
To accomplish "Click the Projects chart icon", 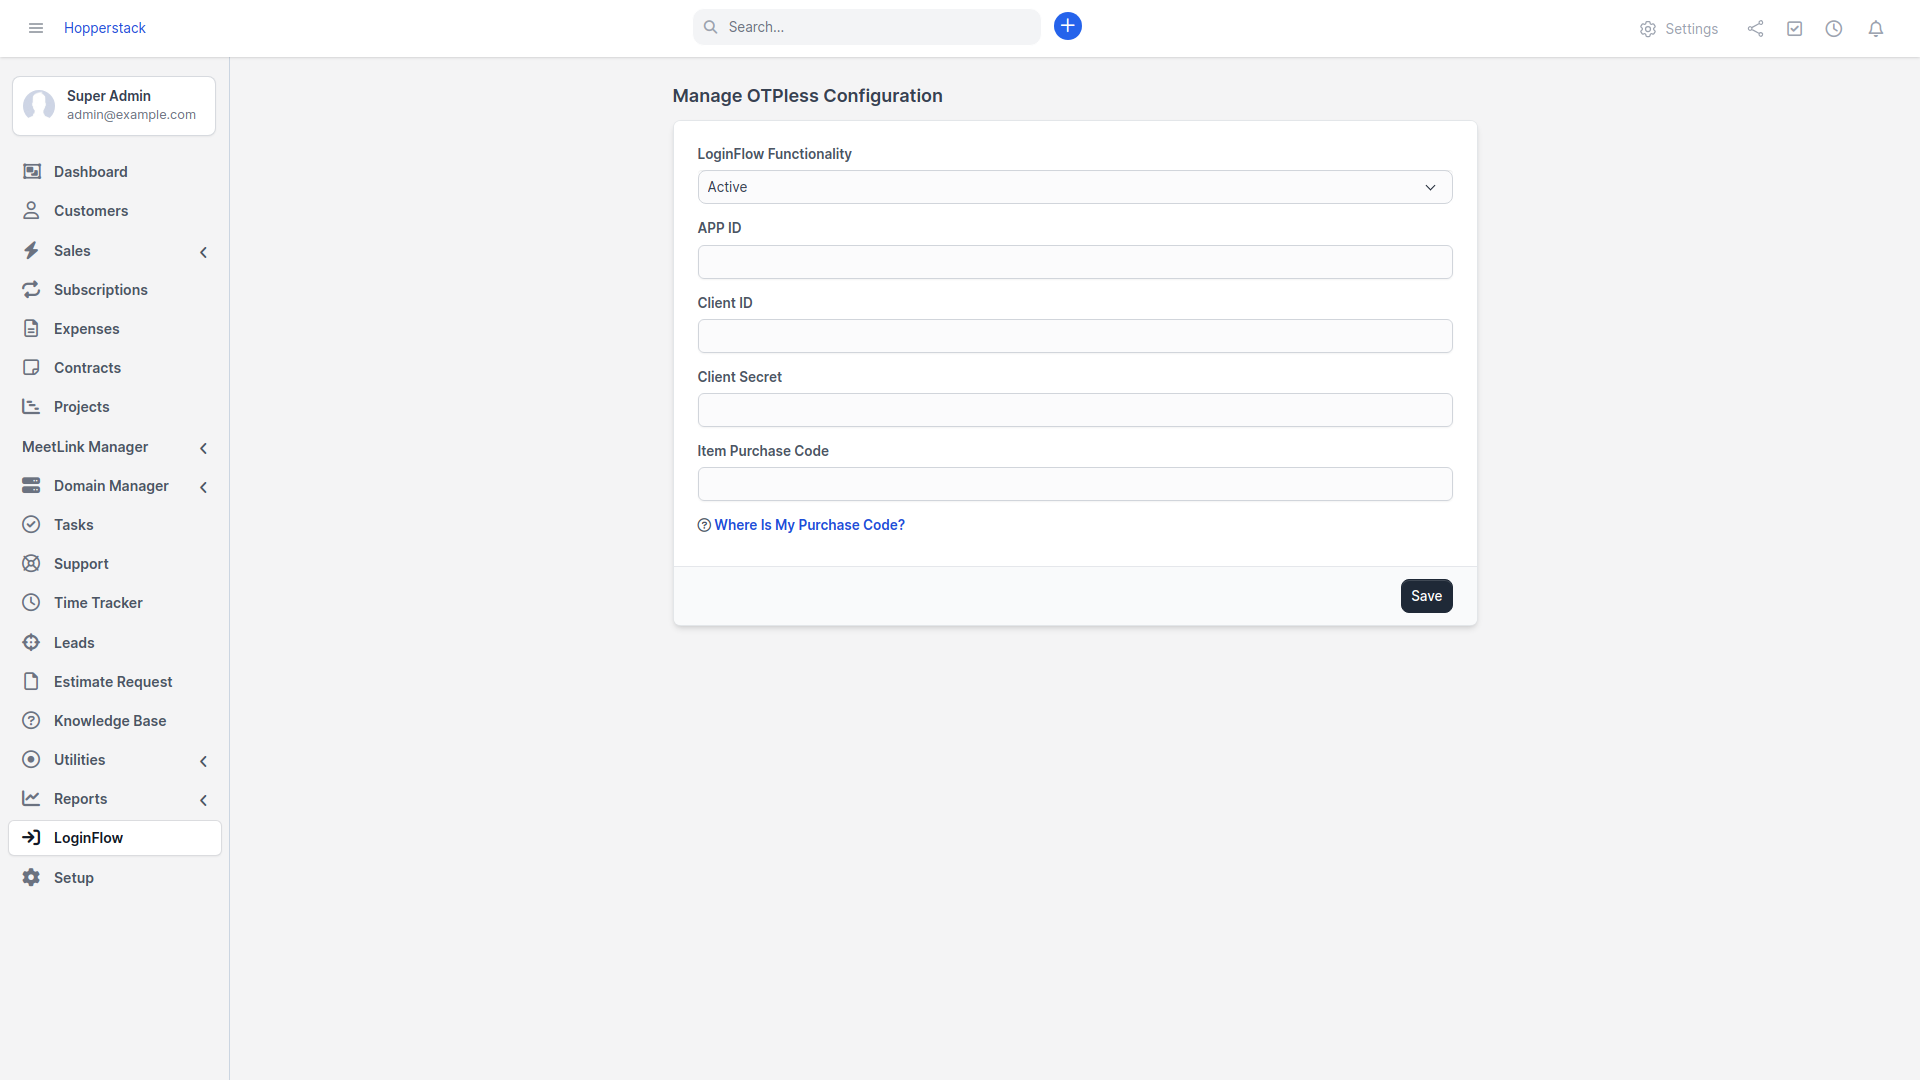I will [31, 407].
